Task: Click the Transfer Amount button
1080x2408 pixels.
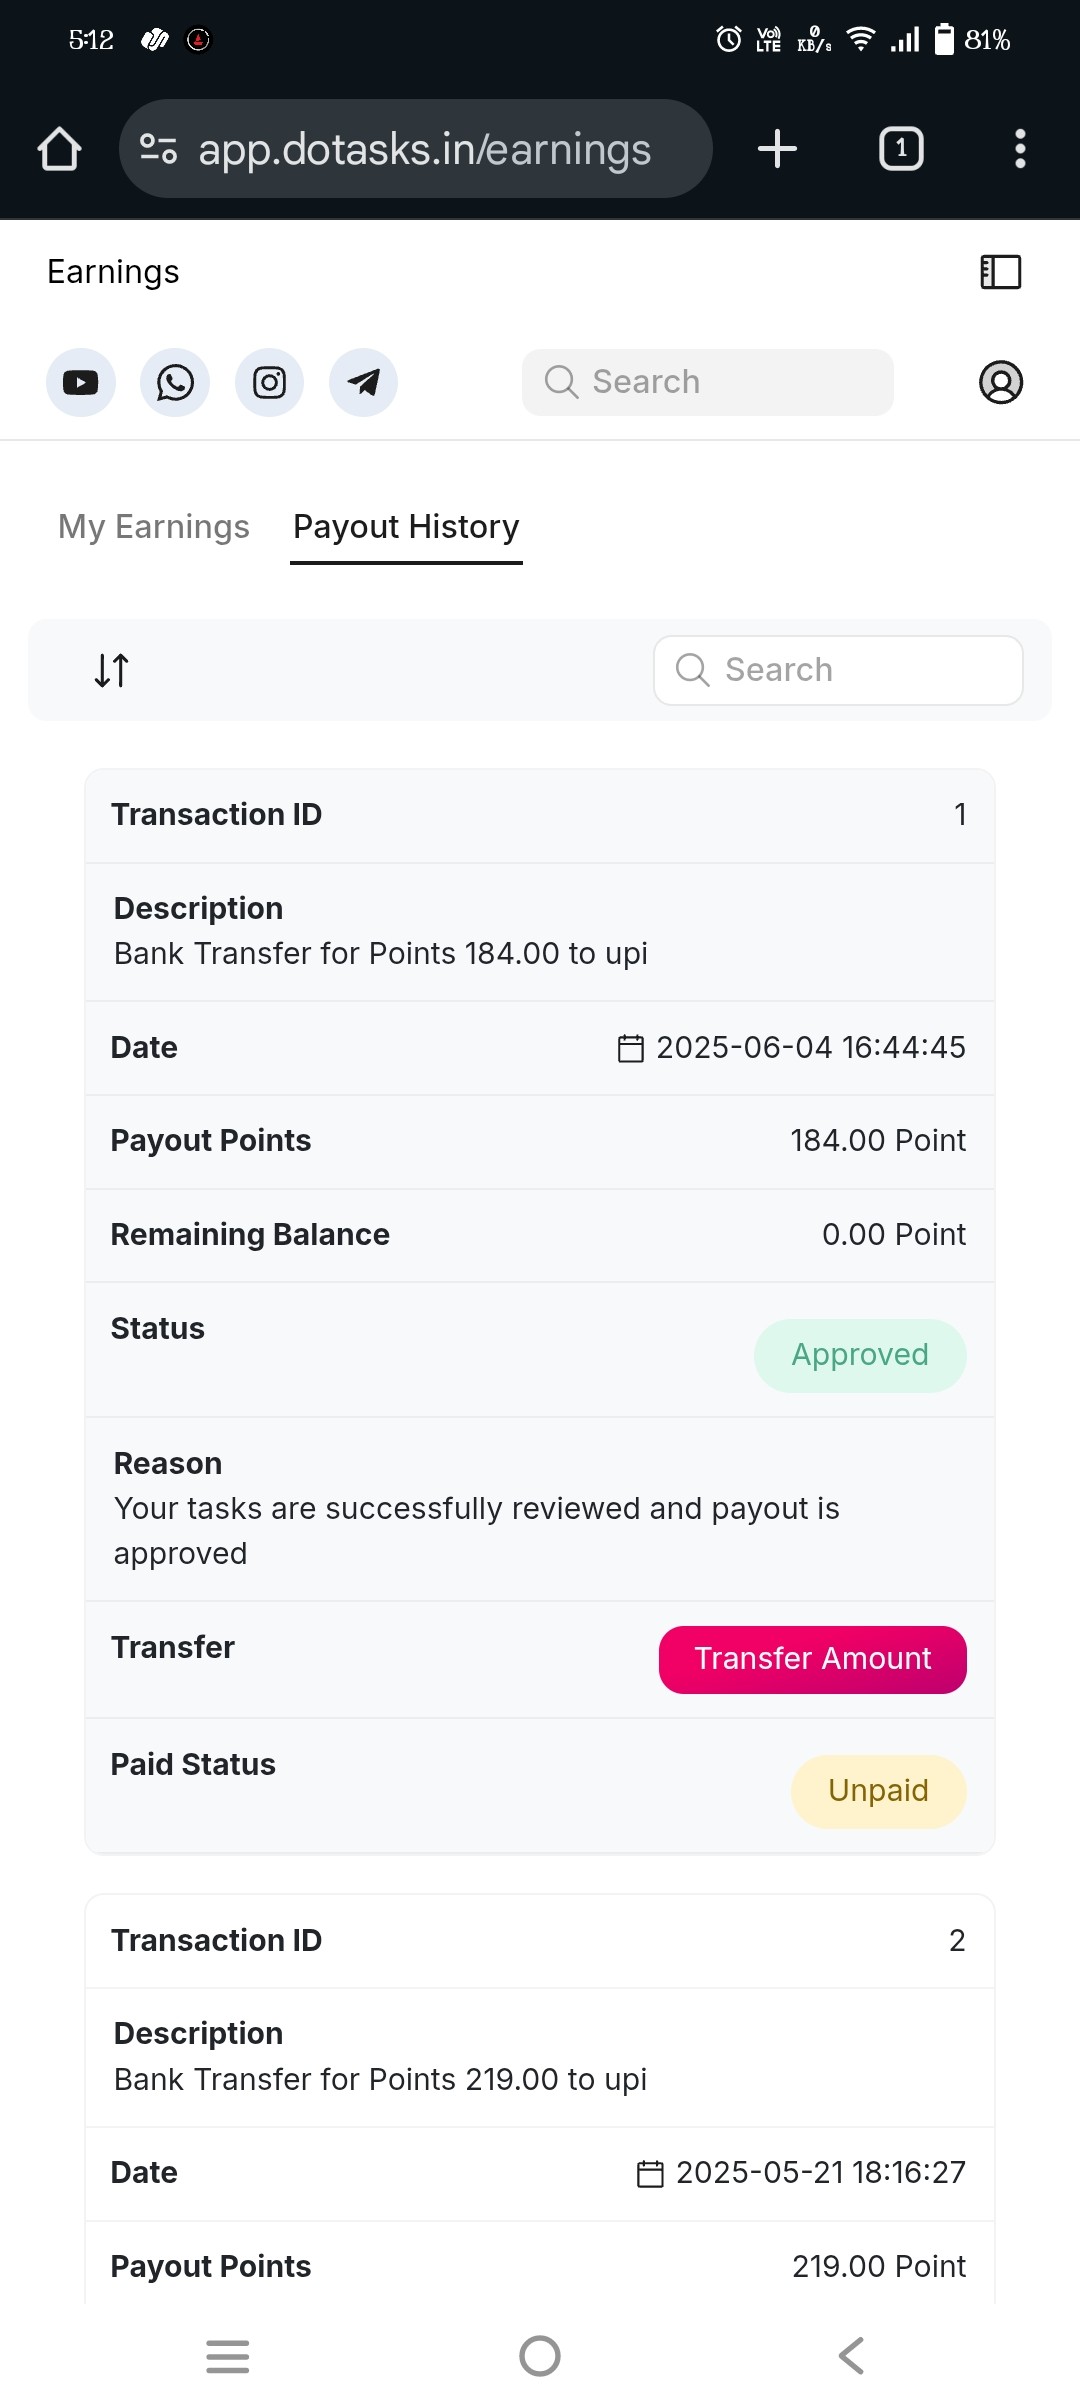Action: pos(813,1659)
